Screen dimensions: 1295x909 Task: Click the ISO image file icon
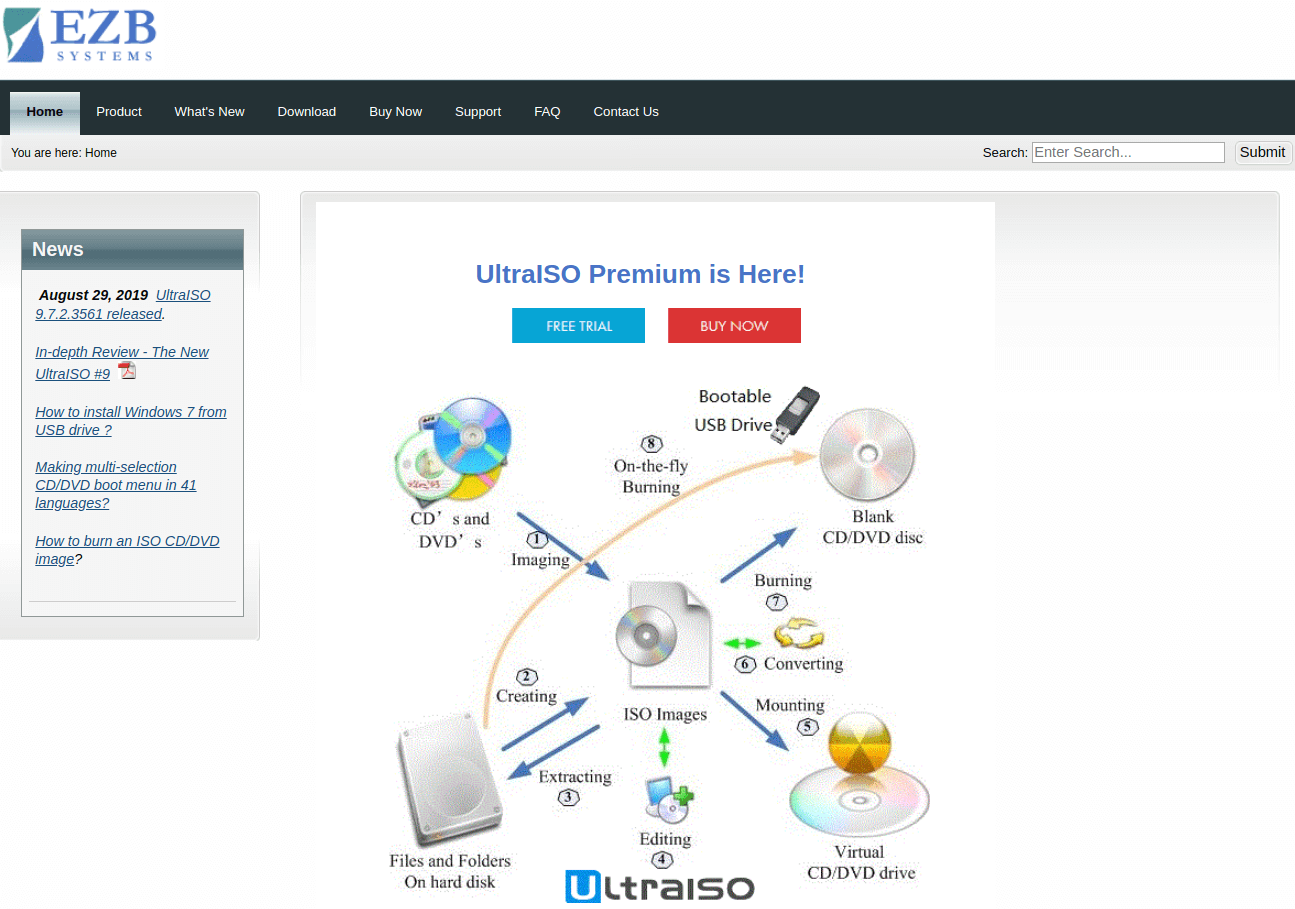pyautogui.click(x=663, y=635)
